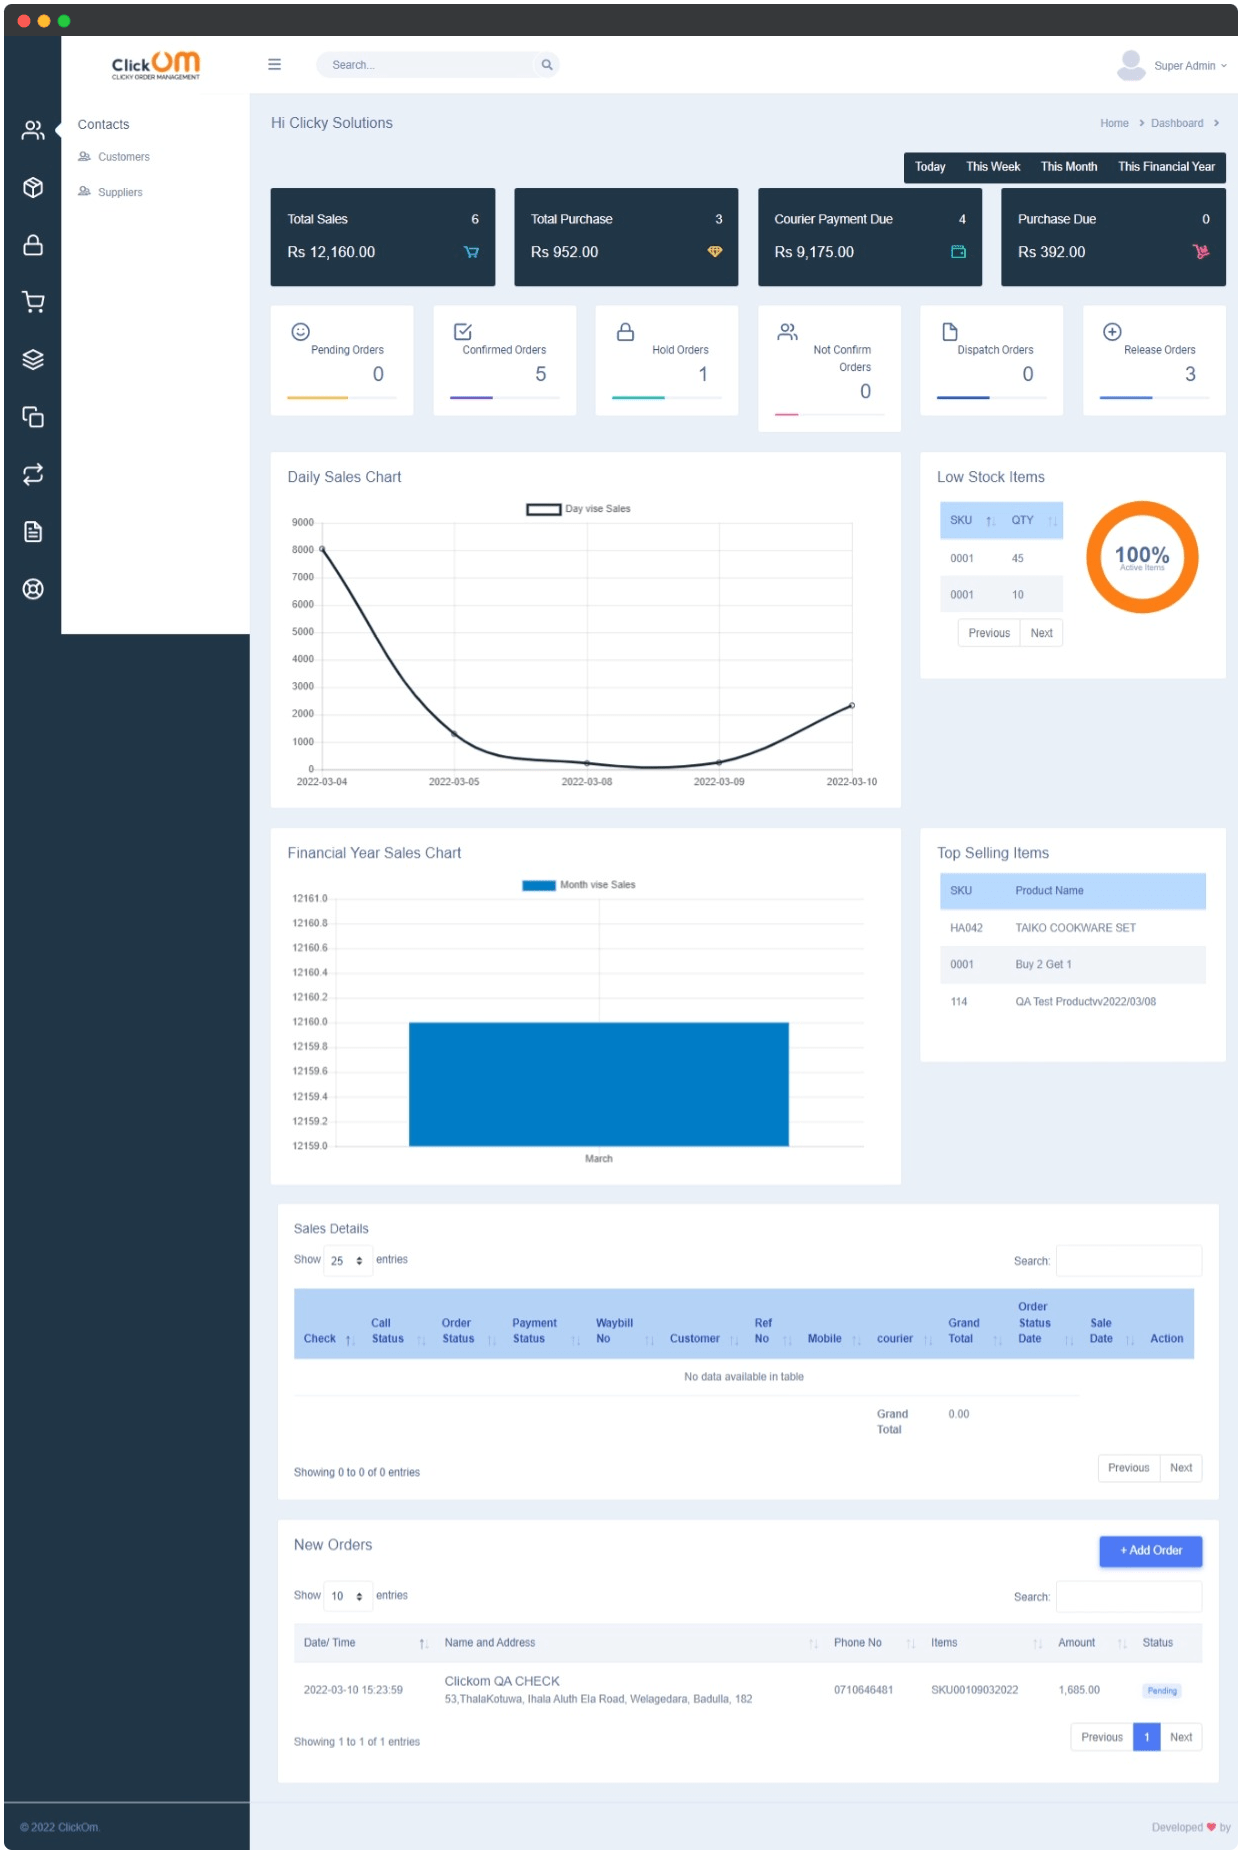
Task: Click Previous in New Orders pagination
Action: [1102, 1737]
